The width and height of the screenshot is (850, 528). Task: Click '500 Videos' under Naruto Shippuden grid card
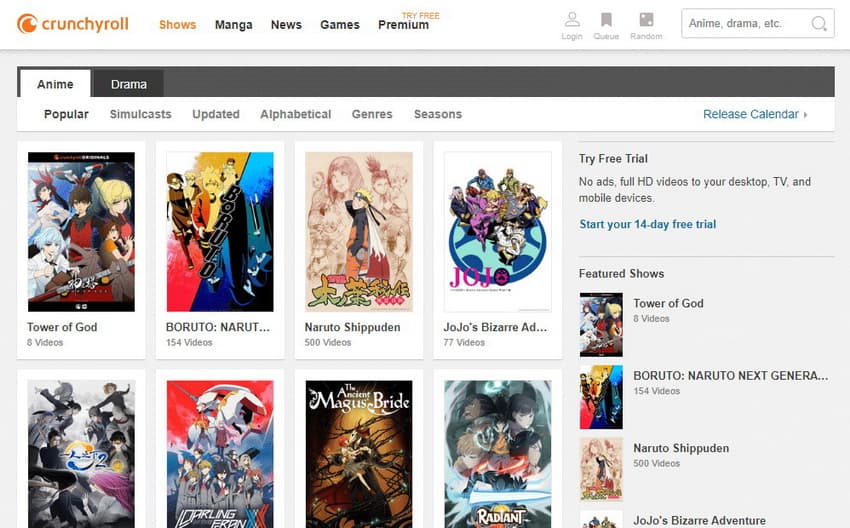328,343
